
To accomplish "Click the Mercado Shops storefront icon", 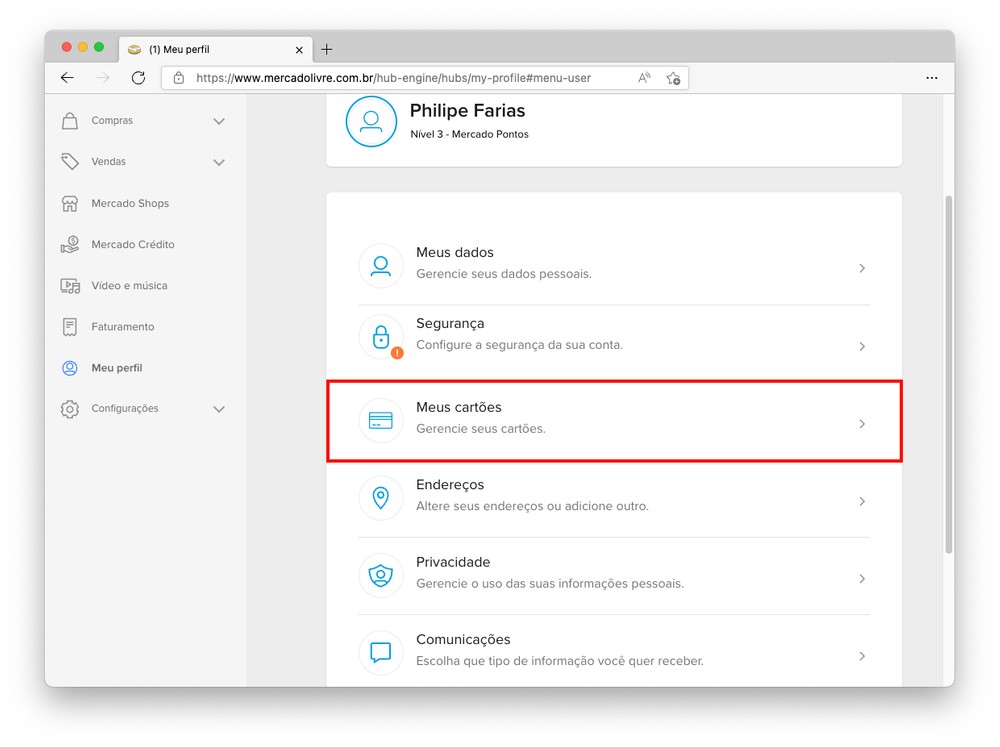I will (x=69, y=204).
